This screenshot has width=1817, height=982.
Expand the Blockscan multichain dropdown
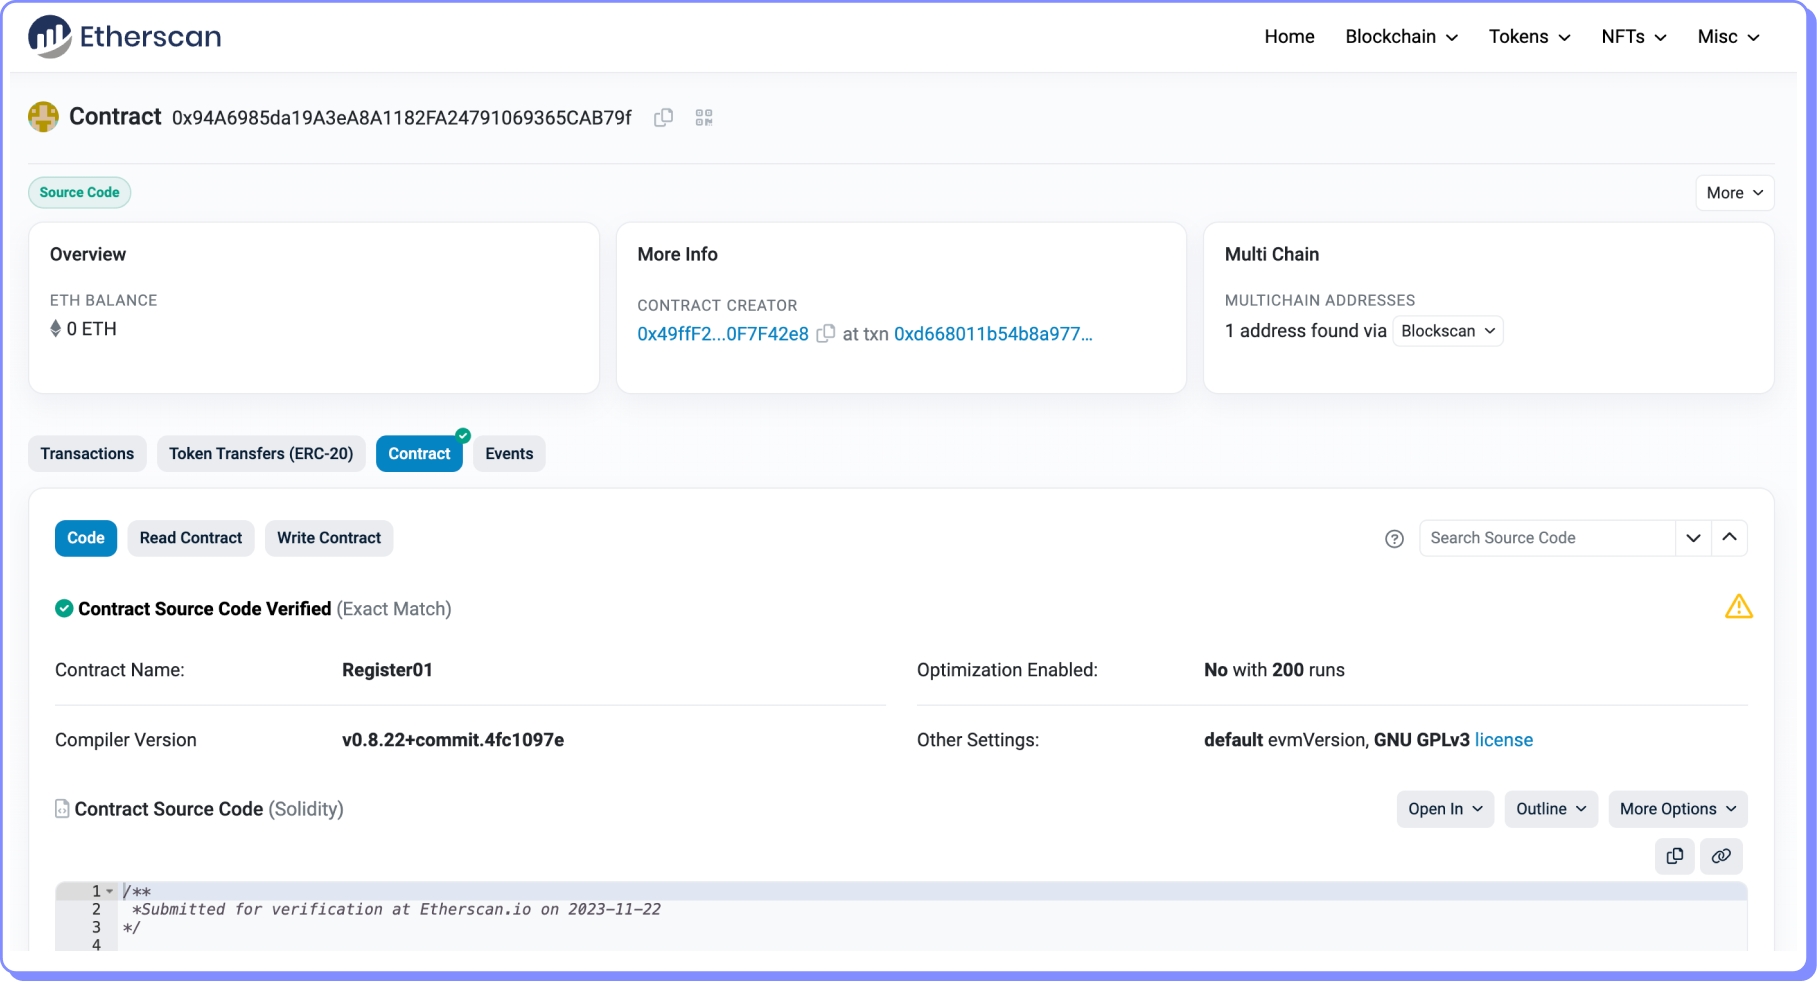pos(1447,331)
